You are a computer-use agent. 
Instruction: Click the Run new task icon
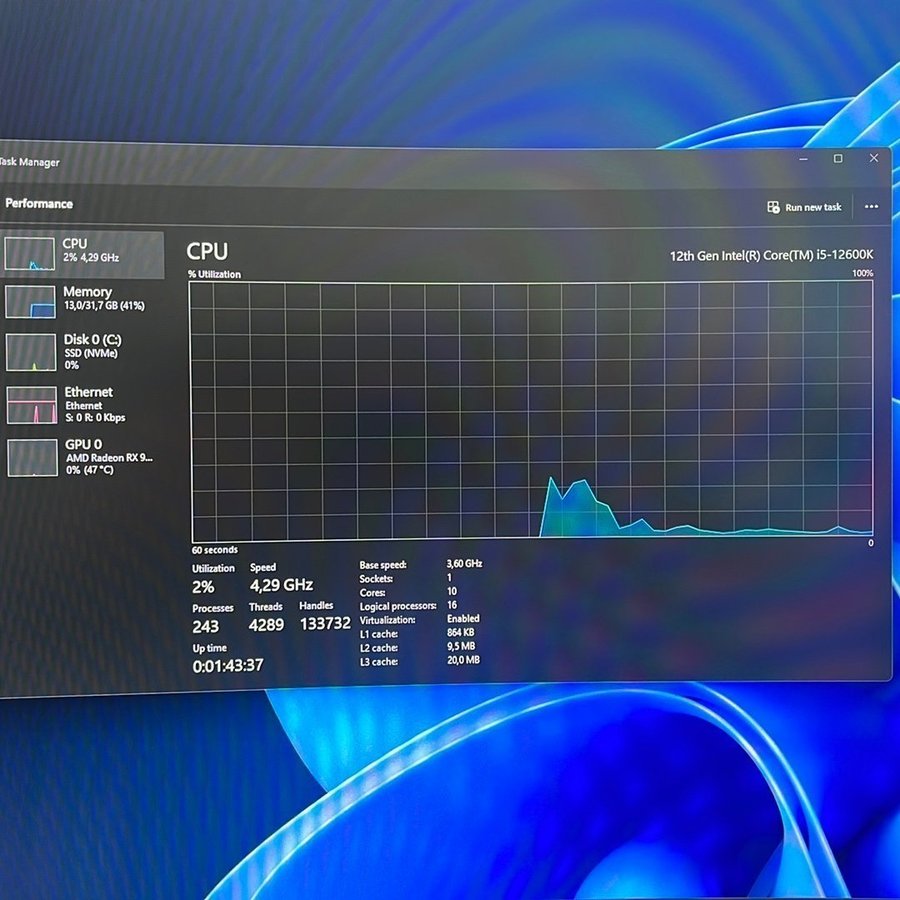click(x=773, y=207)
